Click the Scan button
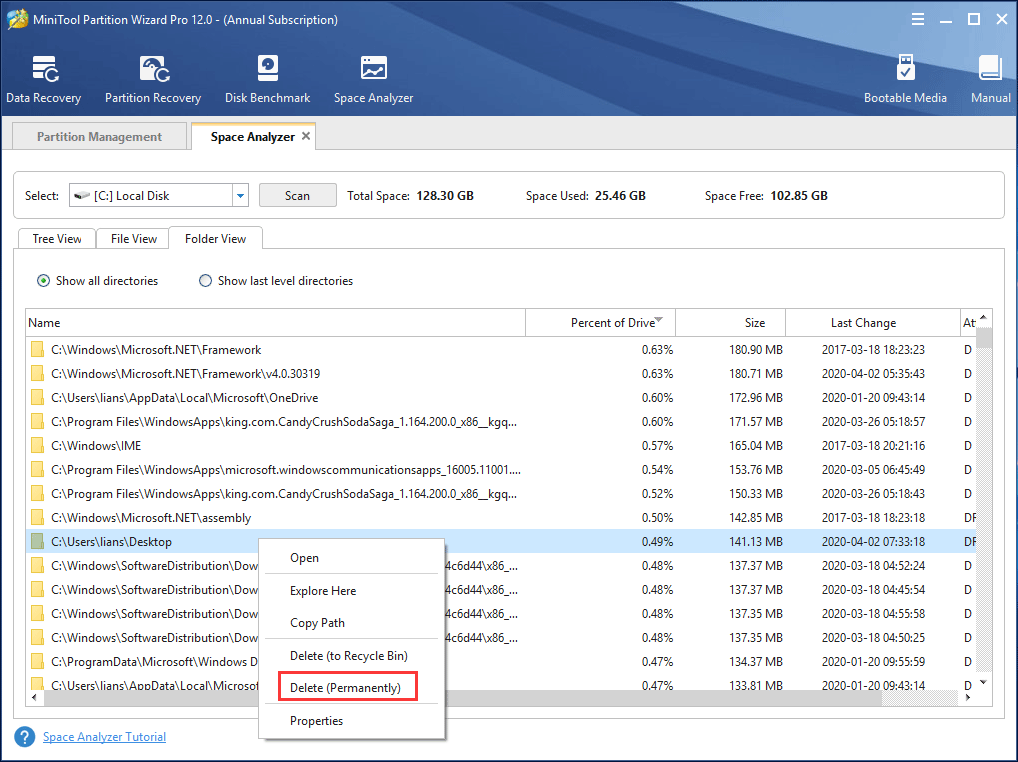This screenshot has width=1018, height=762. [297, 195]
